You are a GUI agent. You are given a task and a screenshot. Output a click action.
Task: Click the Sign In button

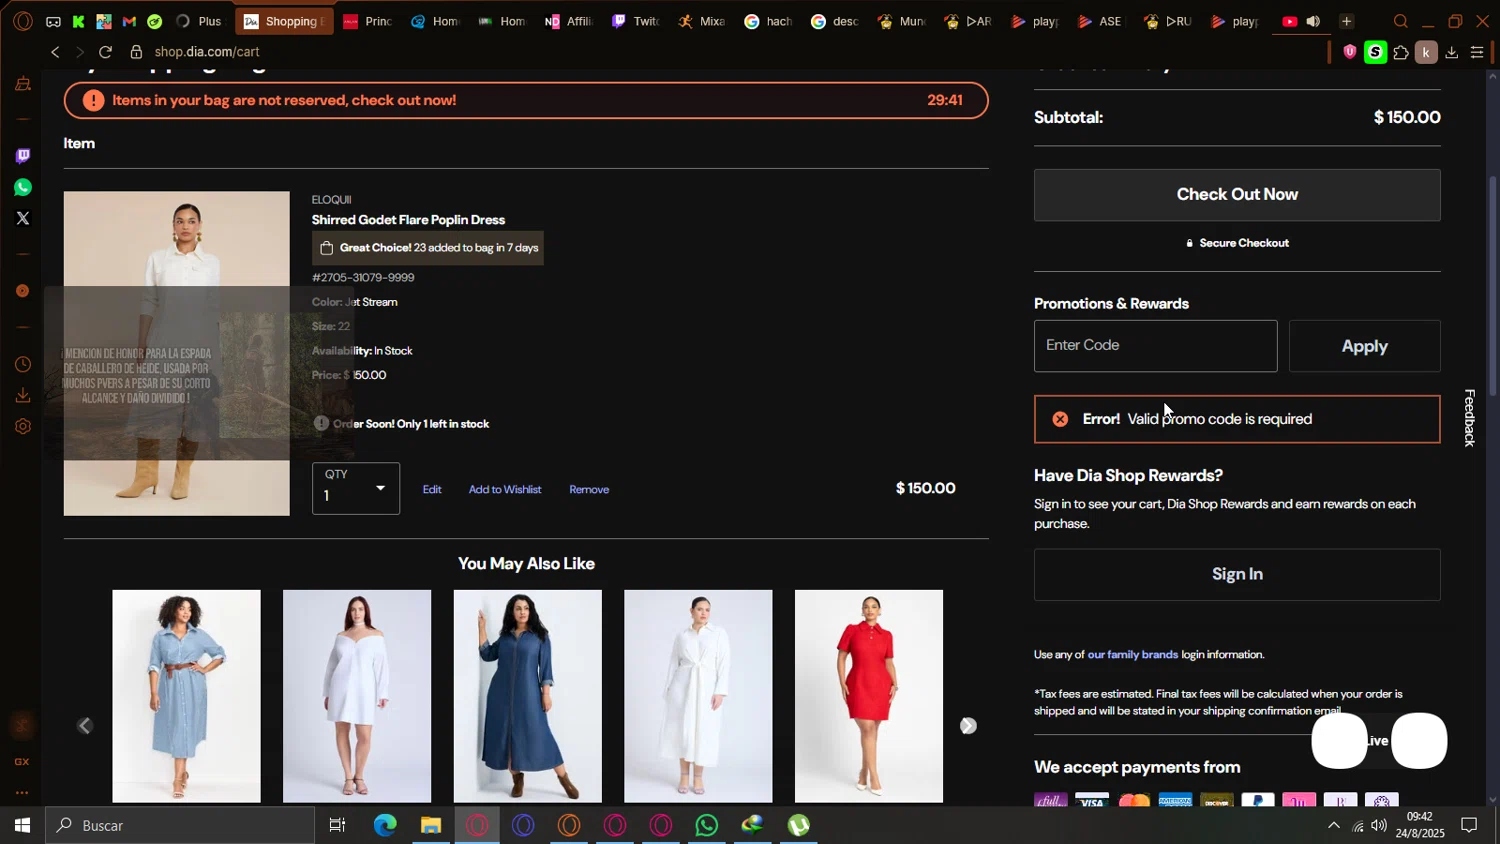(1237, 574)
